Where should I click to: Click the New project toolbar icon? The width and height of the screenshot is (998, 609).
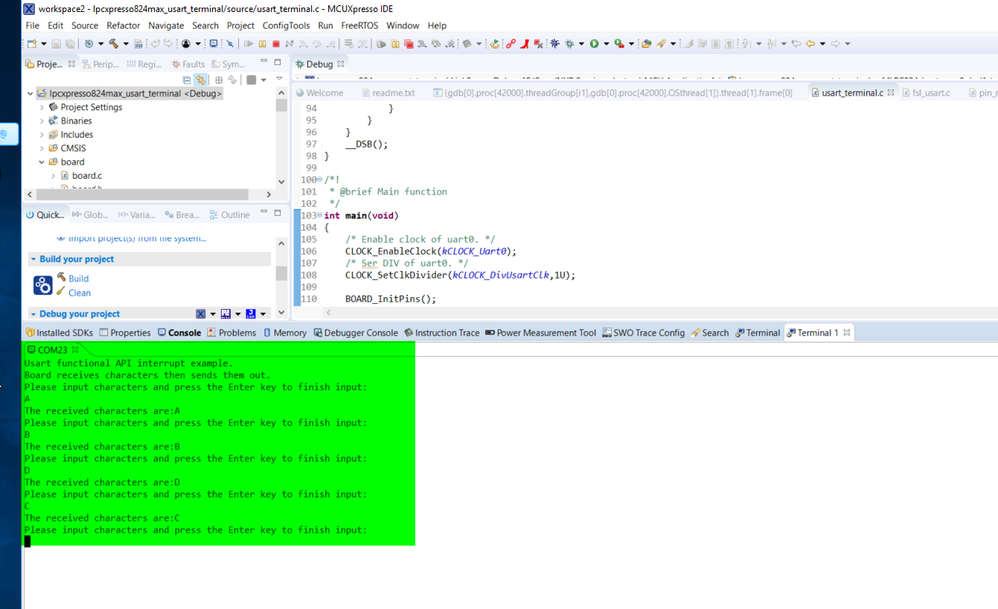32,44
